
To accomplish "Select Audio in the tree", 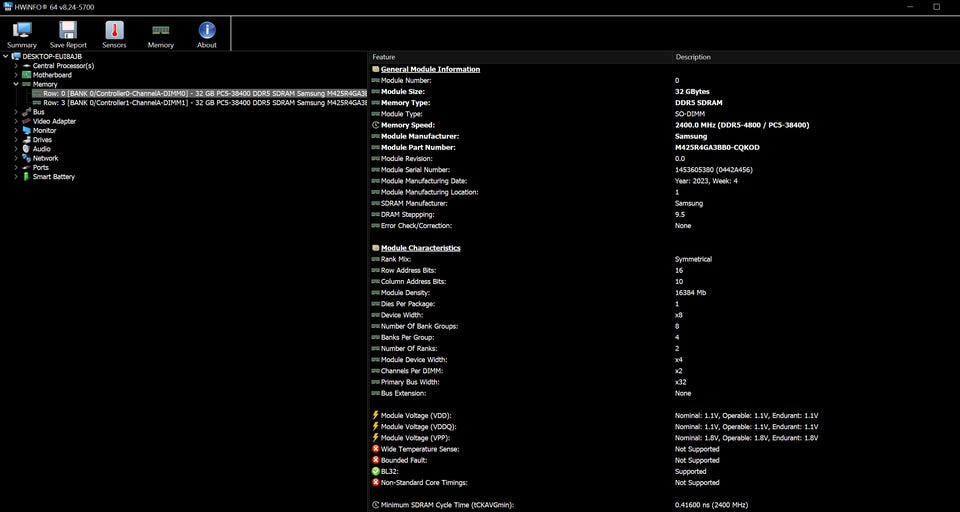I will 42,149.
